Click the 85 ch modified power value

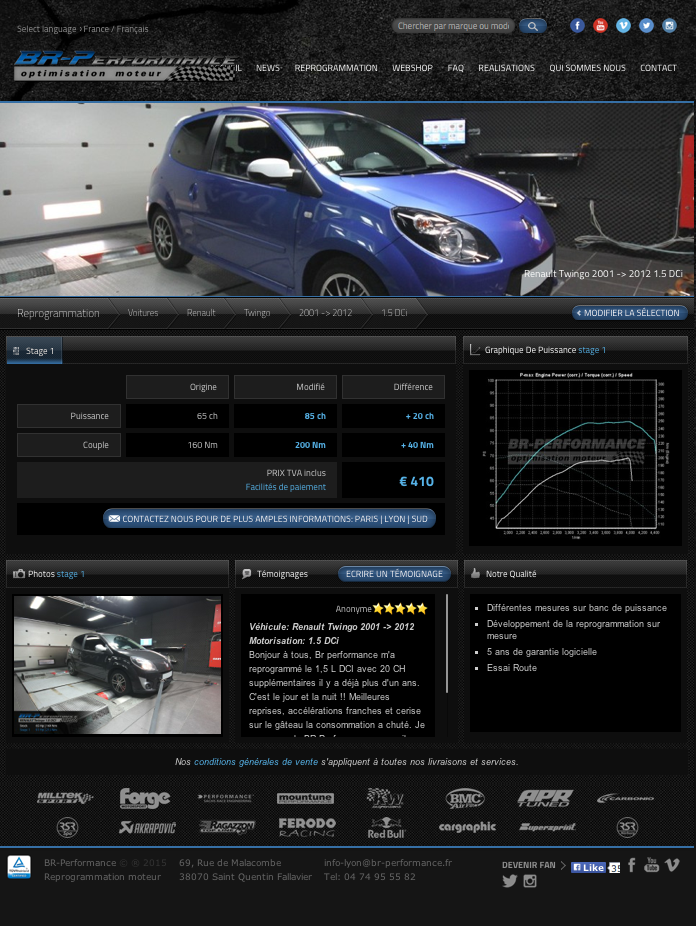pos(315,416)
